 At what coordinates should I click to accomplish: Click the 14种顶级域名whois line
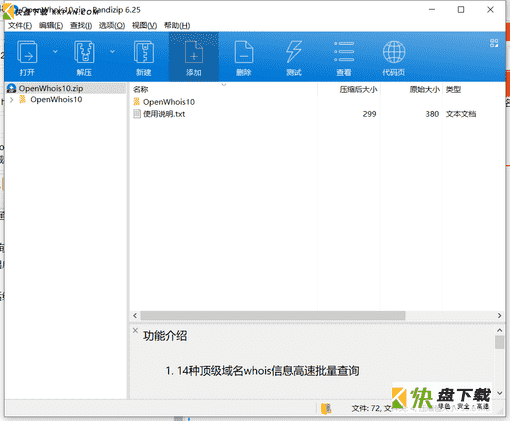262,371
